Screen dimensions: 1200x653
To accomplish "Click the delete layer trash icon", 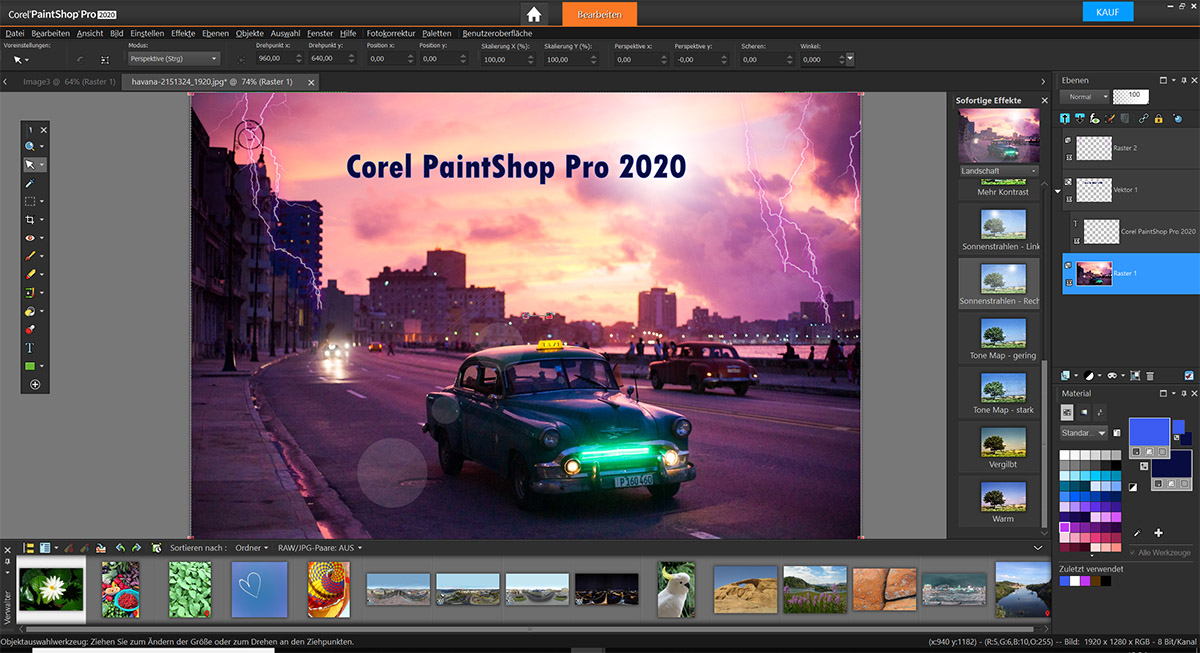I will click(x=1150, y=375).
